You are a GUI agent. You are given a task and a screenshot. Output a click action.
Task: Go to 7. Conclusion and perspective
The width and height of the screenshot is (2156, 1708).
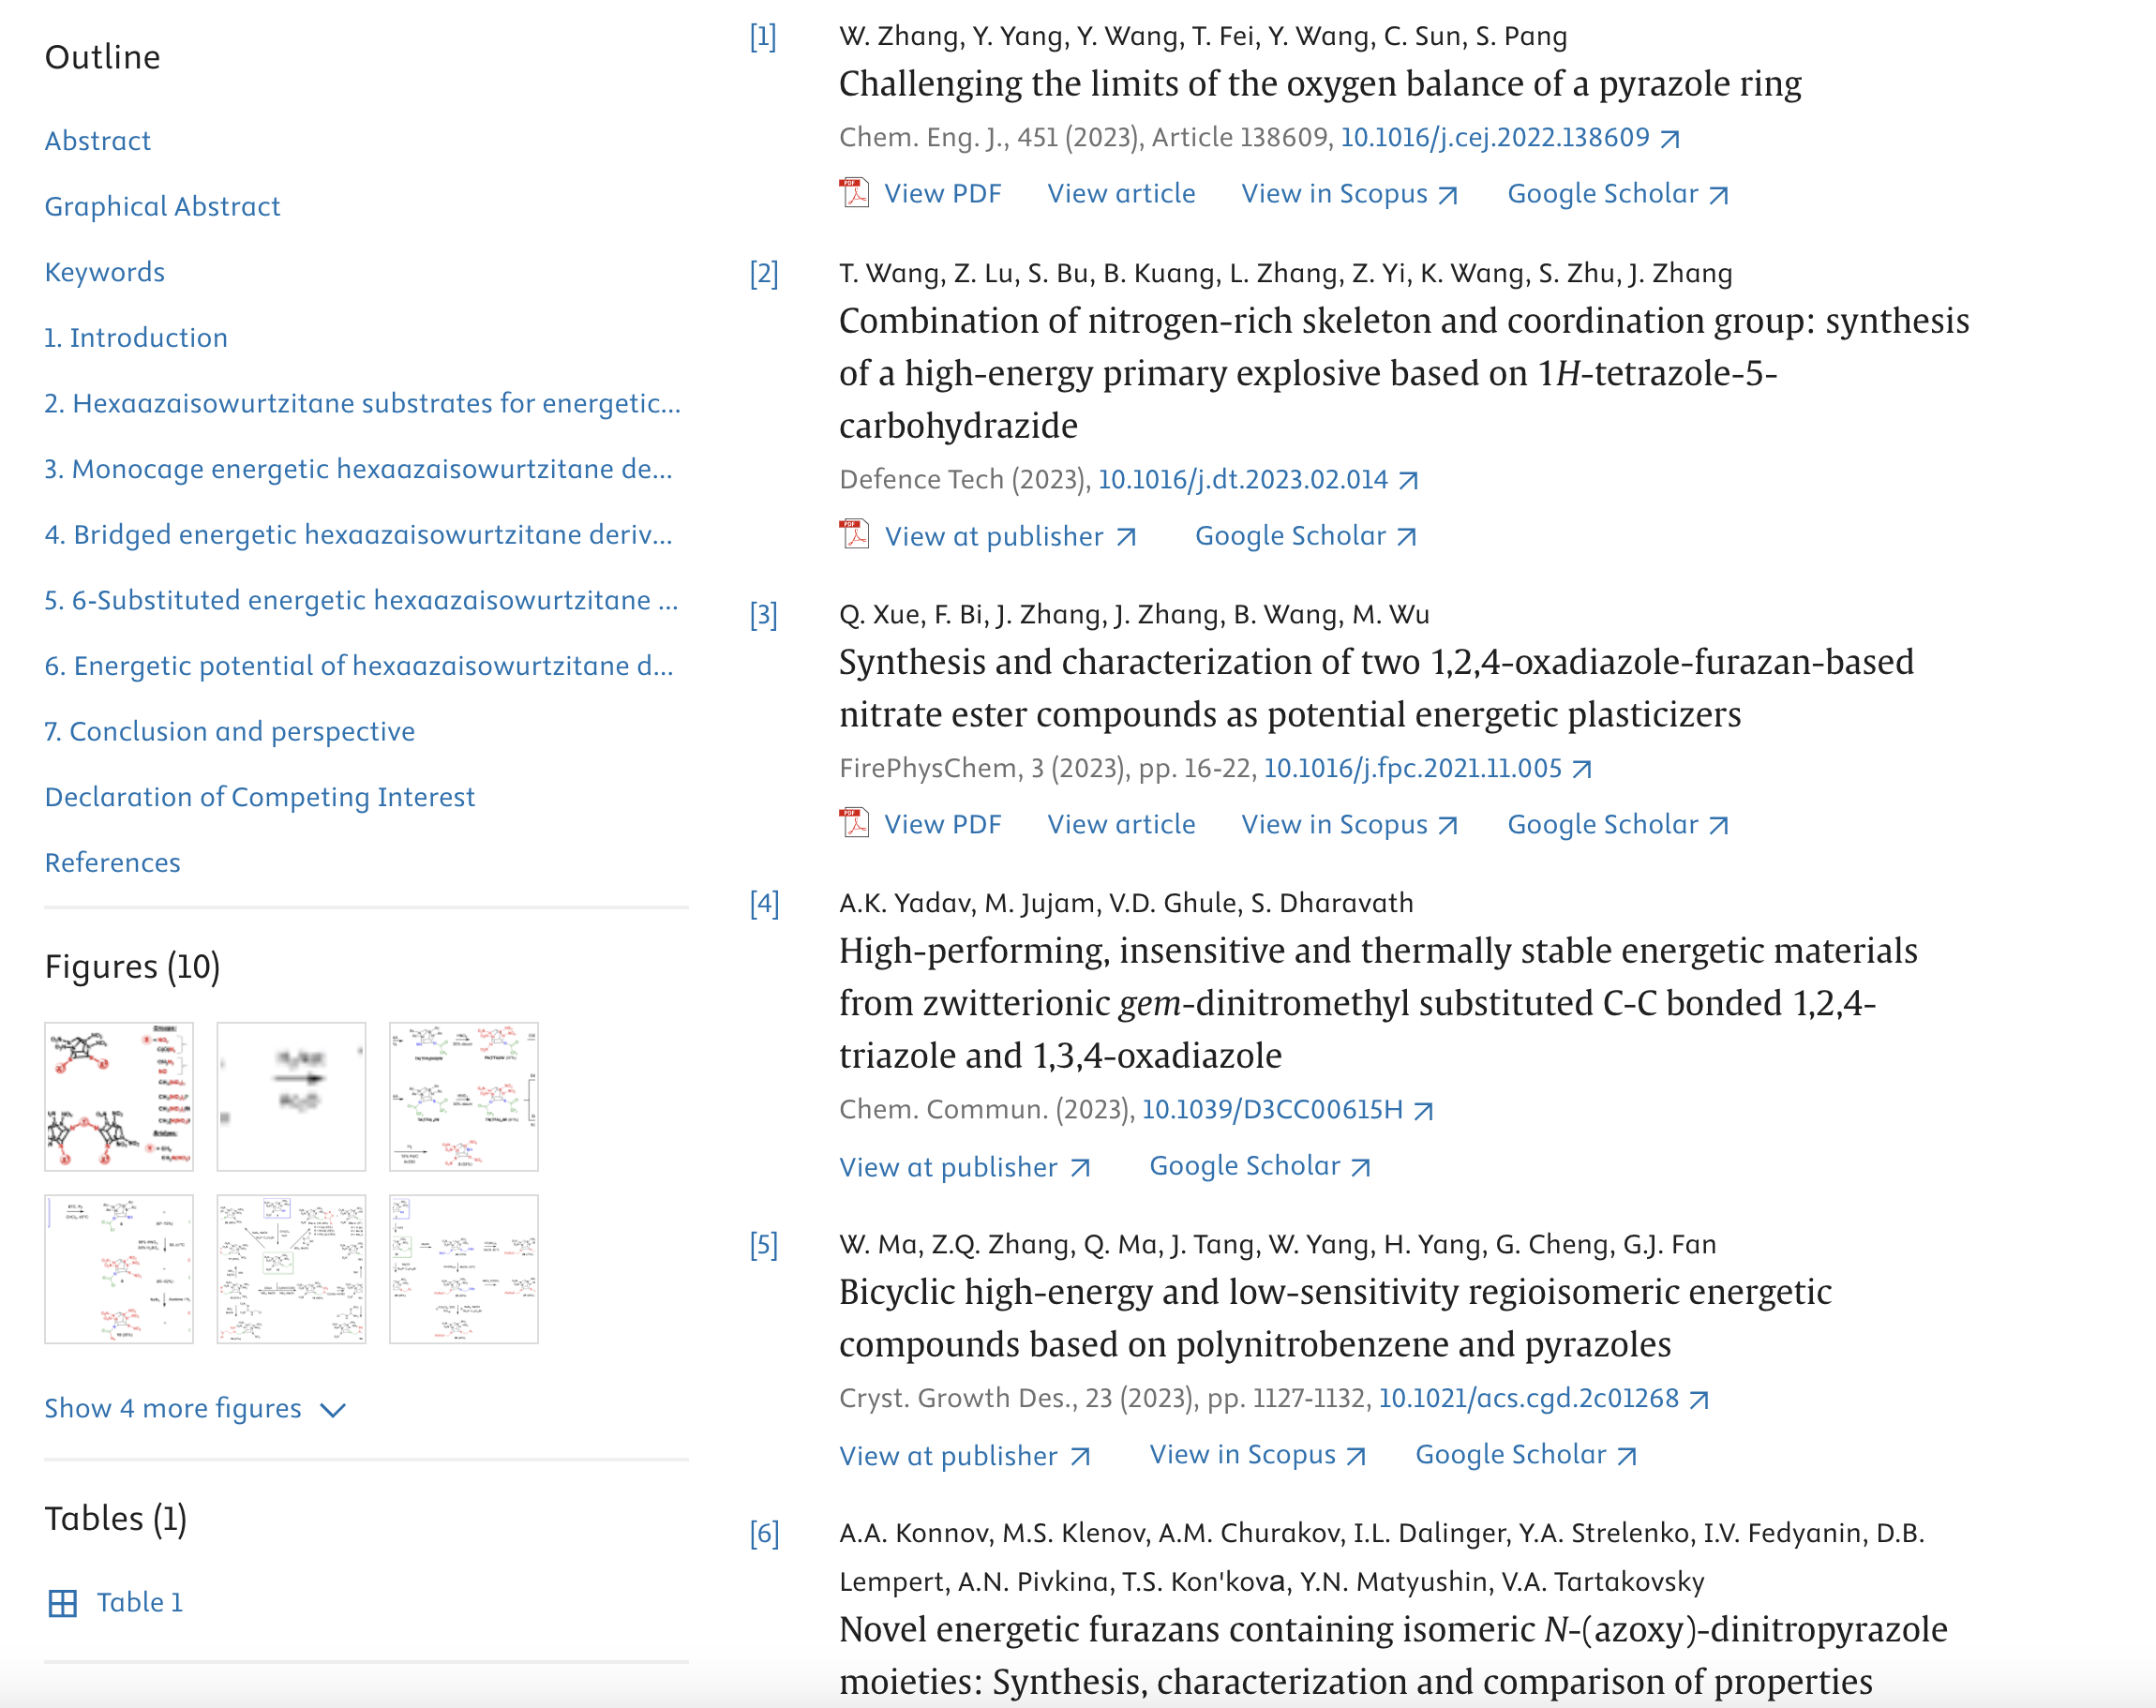click(229, 731)
